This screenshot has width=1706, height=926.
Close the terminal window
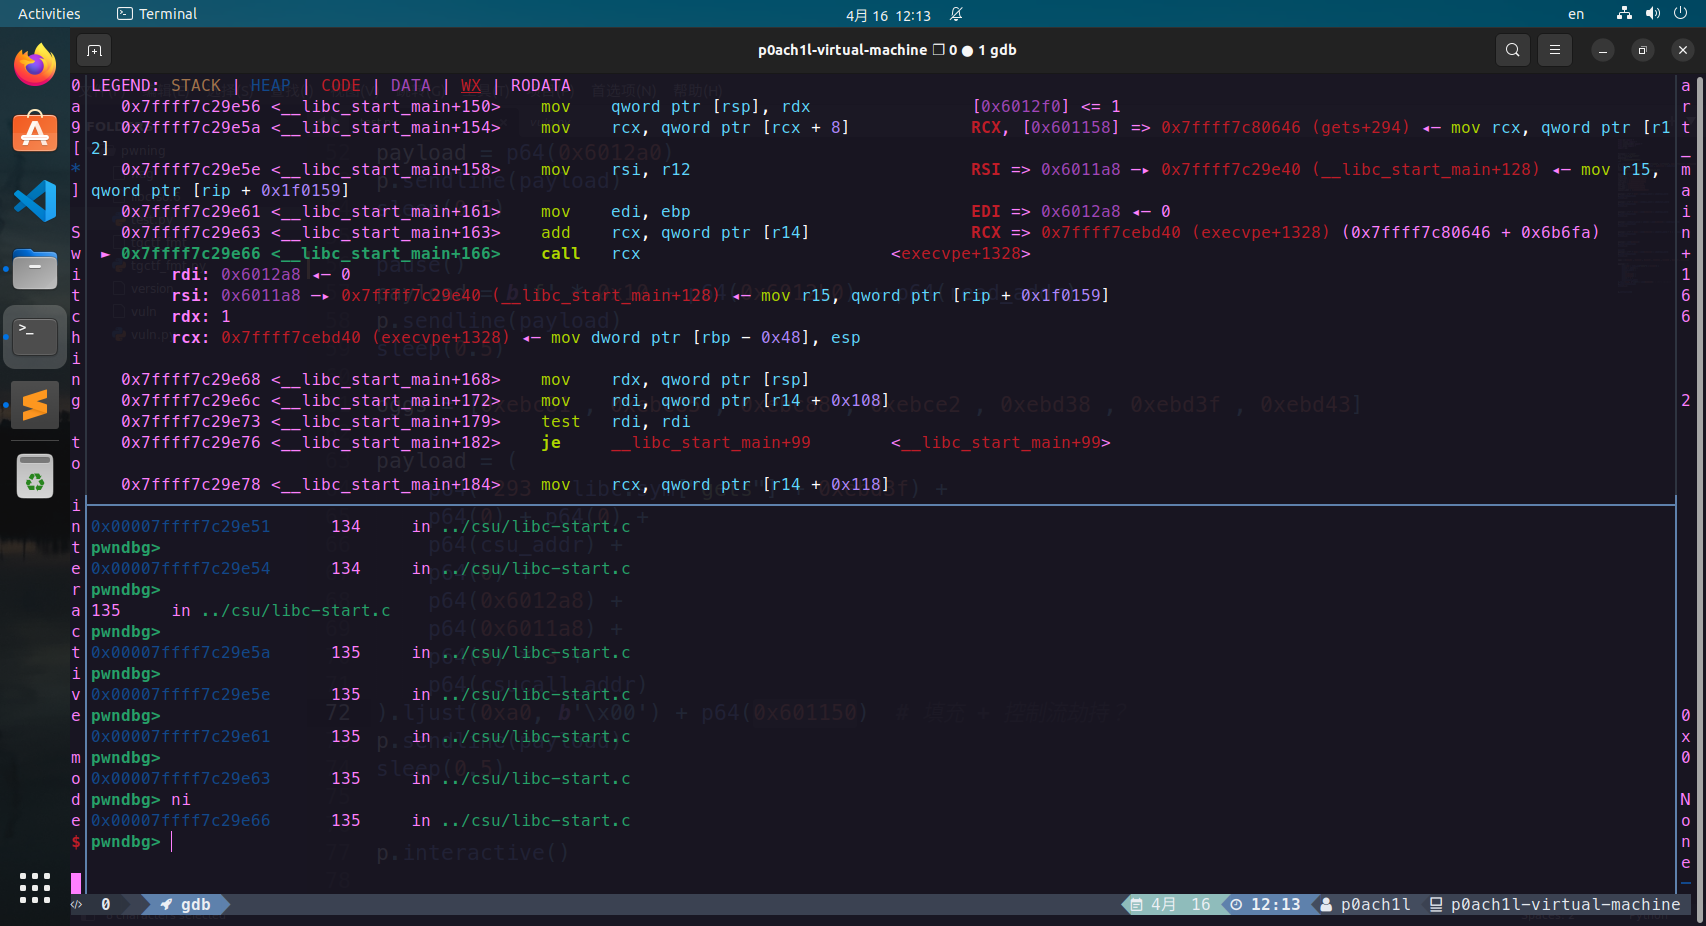click(x=1683, y=50)
